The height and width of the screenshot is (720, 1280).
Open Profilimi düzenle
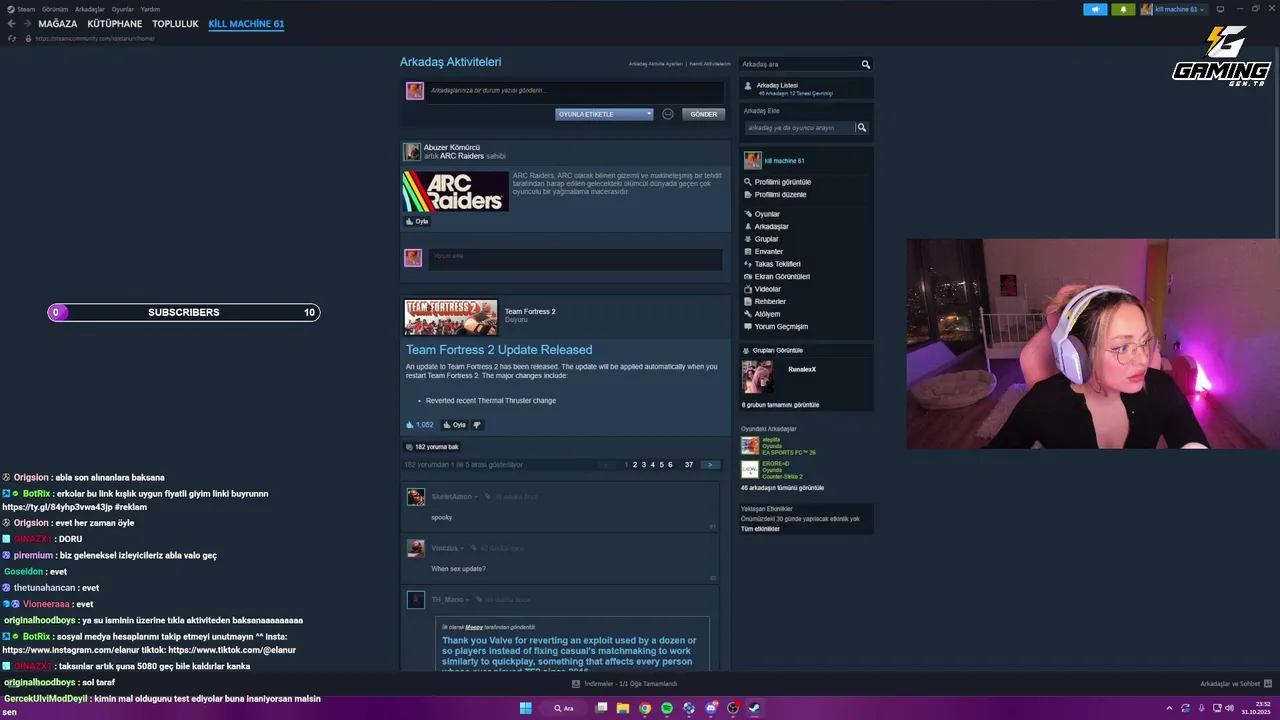coord(780,195)
